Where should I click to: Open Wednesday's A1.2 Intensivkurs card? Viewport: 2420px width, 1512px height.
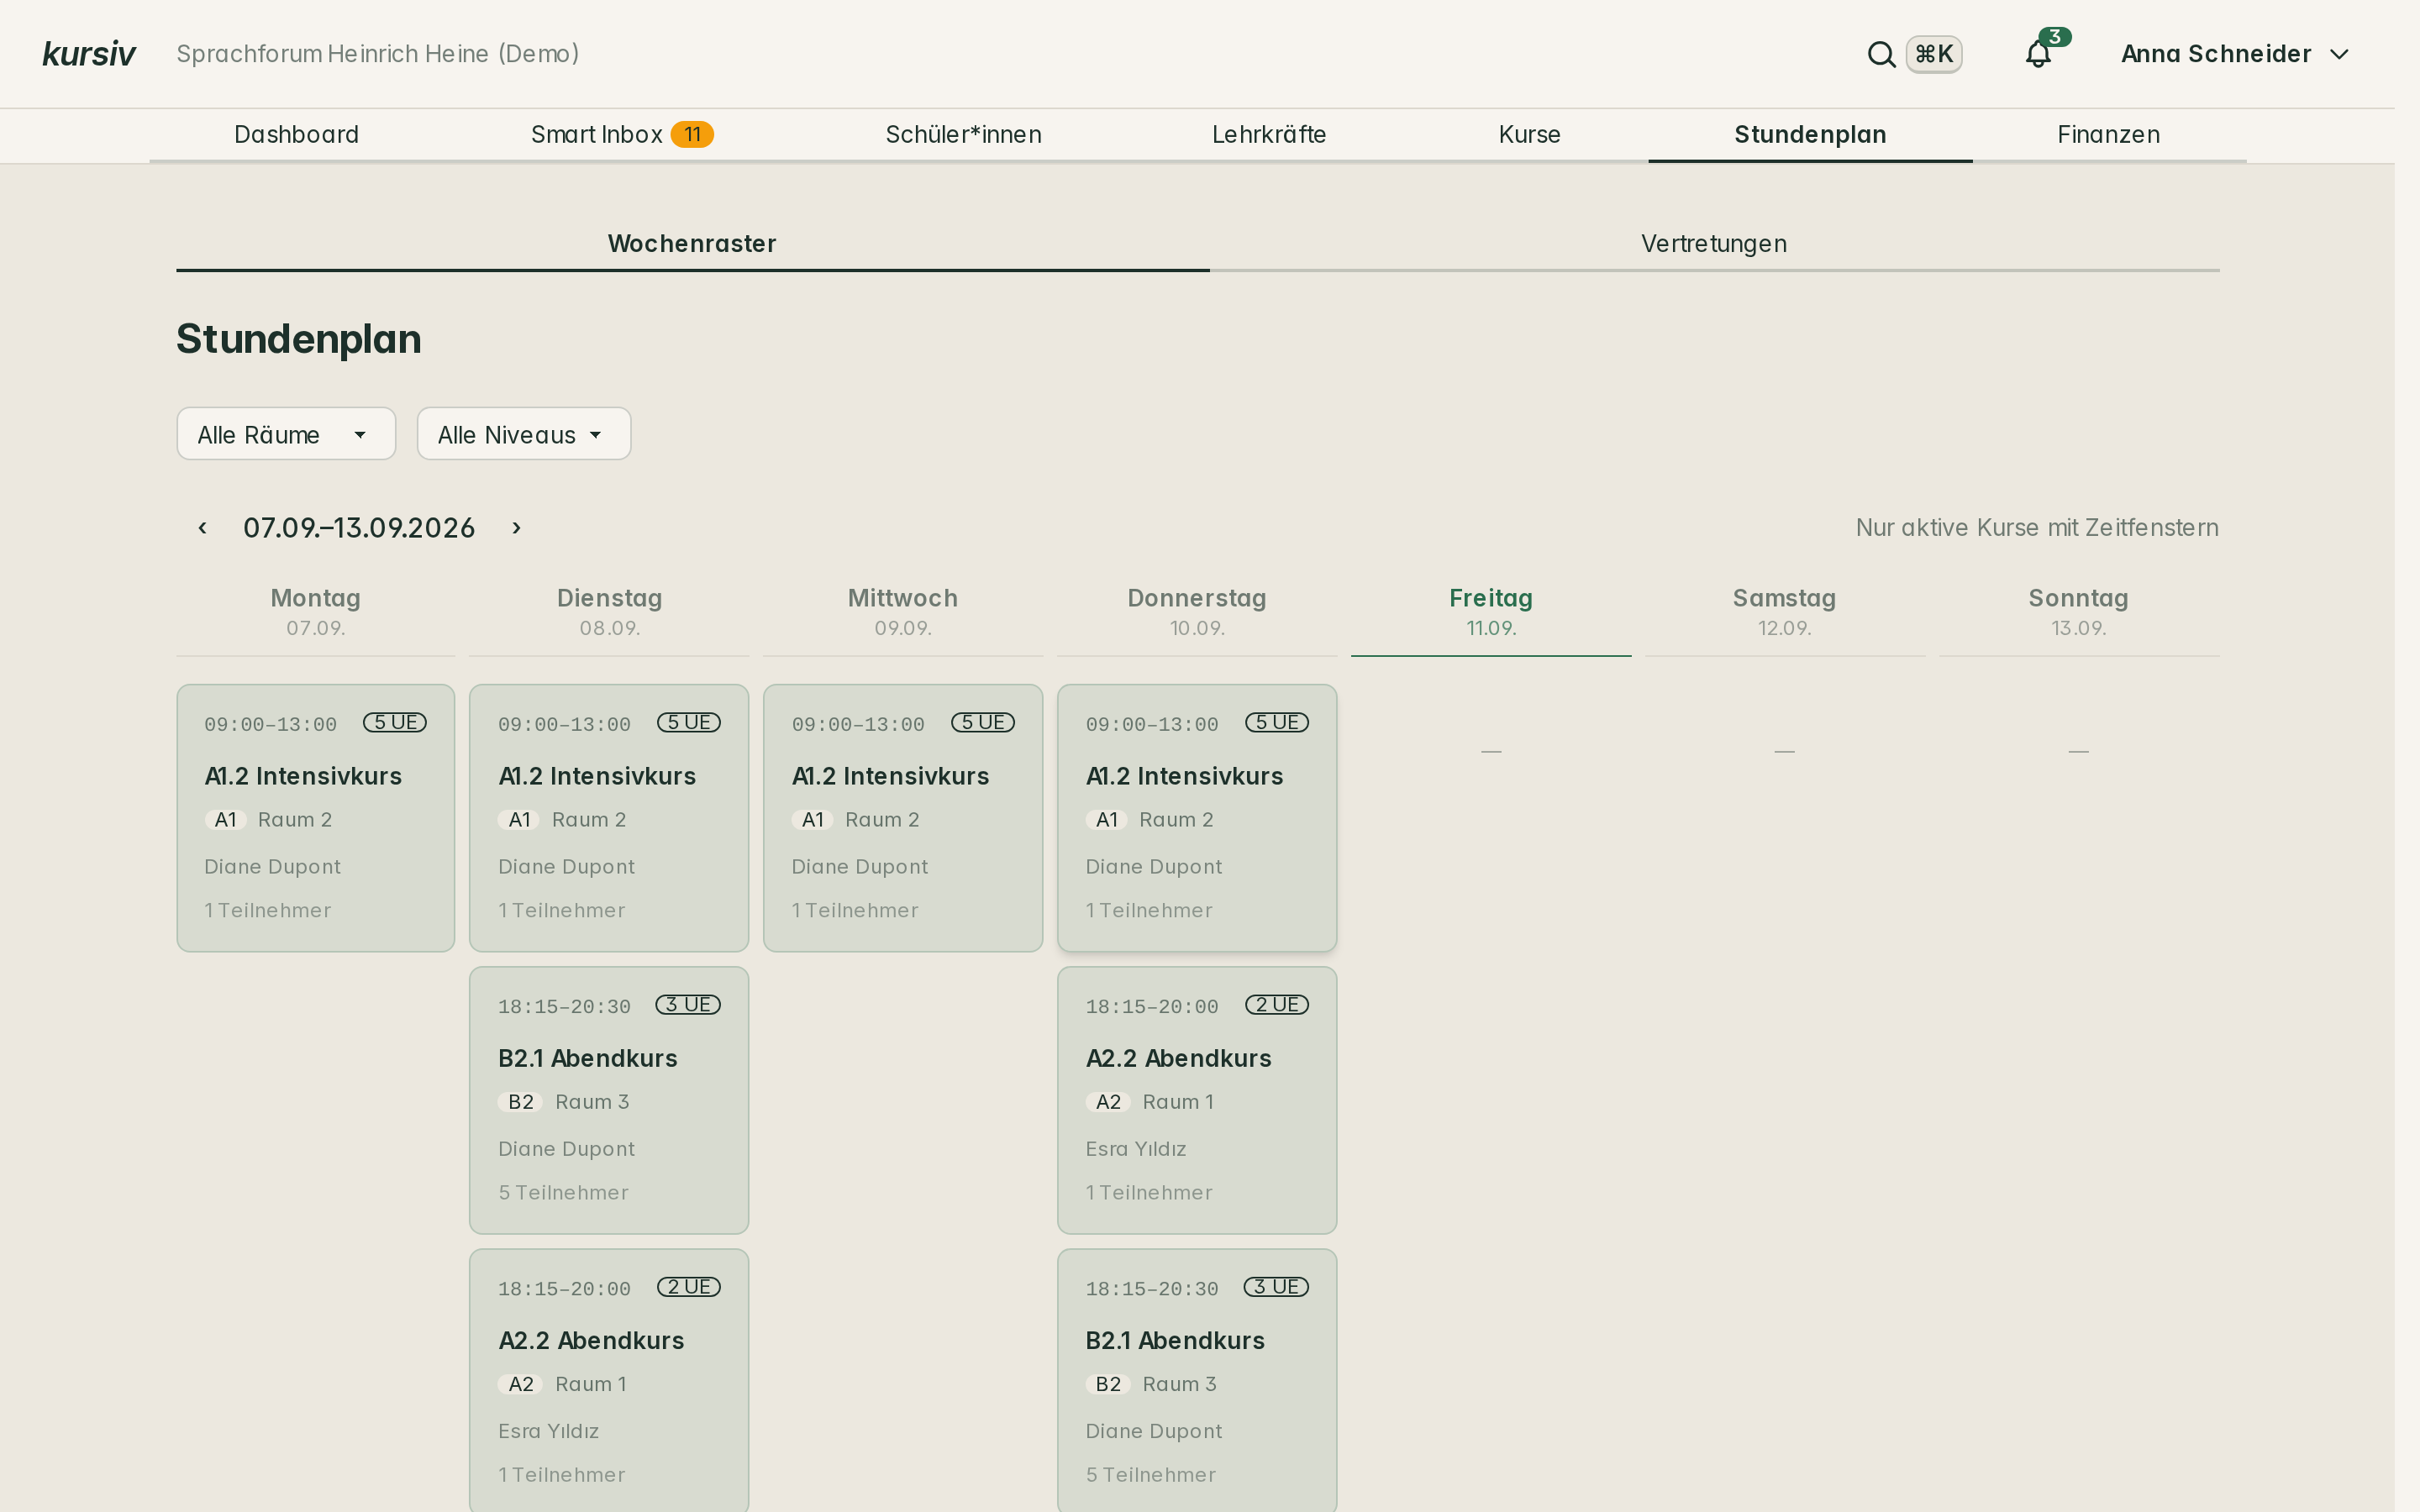903,818
